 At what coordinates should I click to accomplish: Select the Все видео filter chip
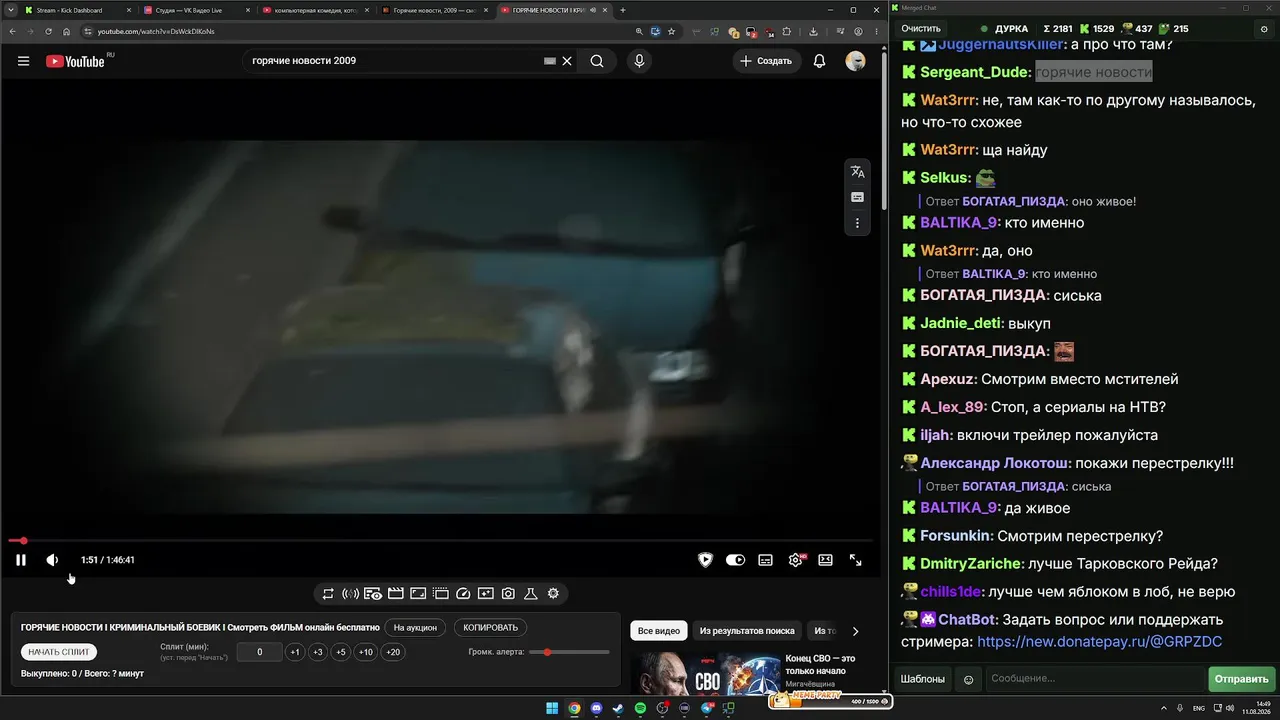coord(659,631)
